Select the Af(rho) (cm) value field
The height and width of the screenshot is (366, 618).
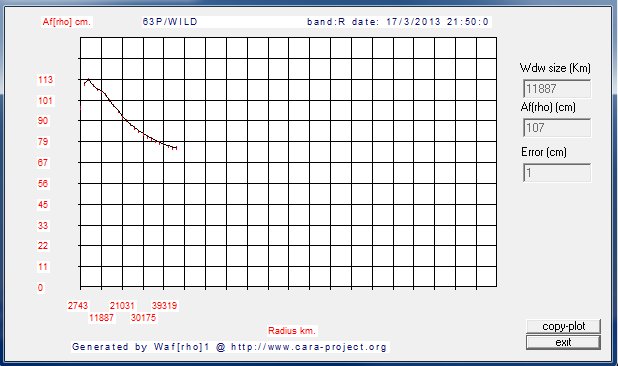[557, 128]
